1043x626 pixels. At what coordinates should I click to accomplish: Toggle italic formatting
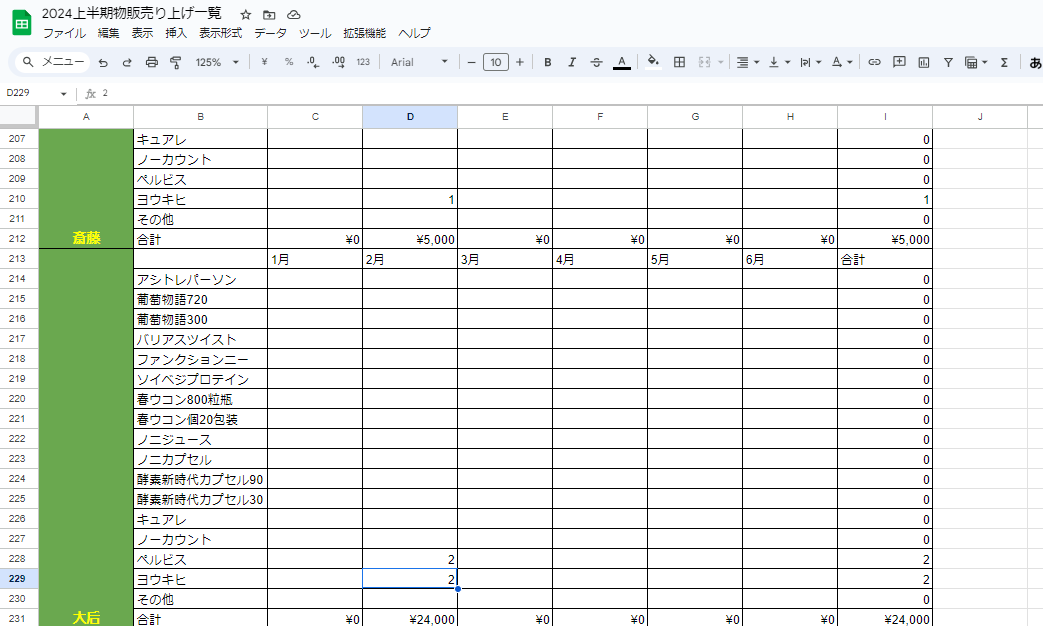point(572,62)
